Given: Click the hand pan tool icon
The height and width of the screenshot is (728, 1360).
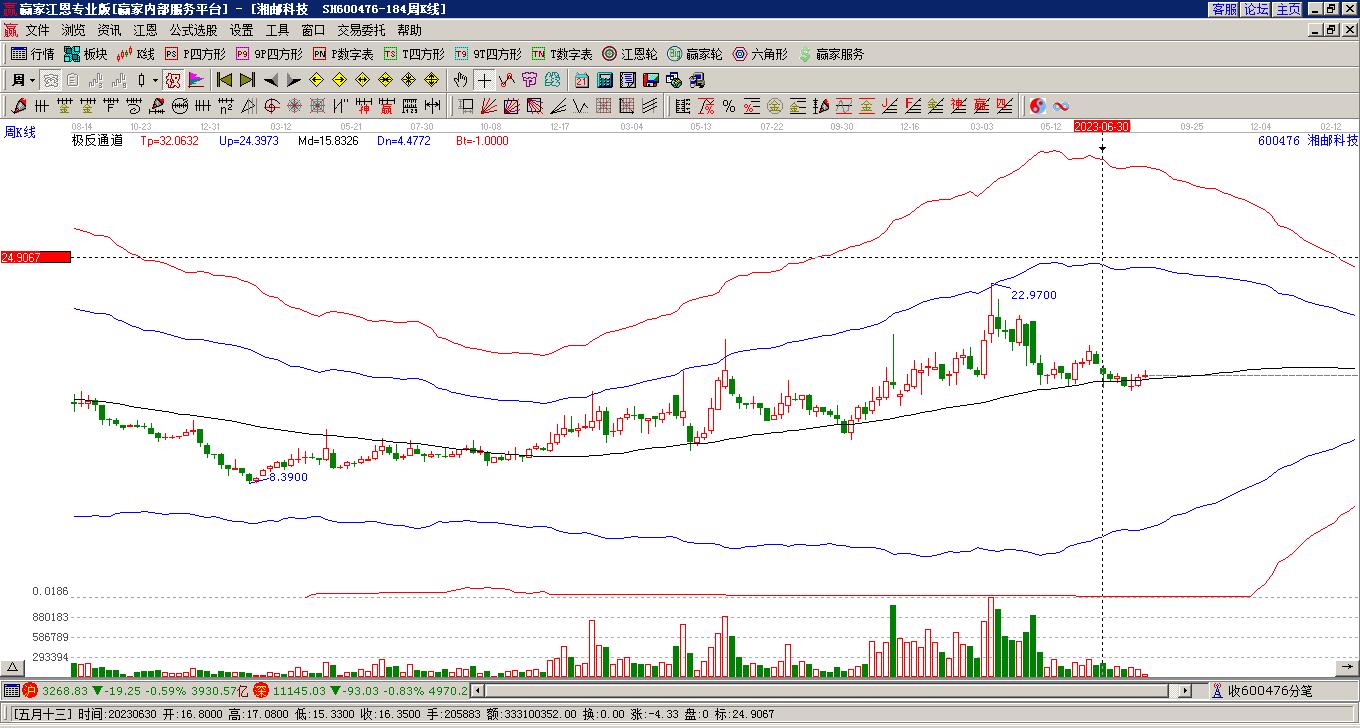Looking at the screenshot, I should pos(460,80).
